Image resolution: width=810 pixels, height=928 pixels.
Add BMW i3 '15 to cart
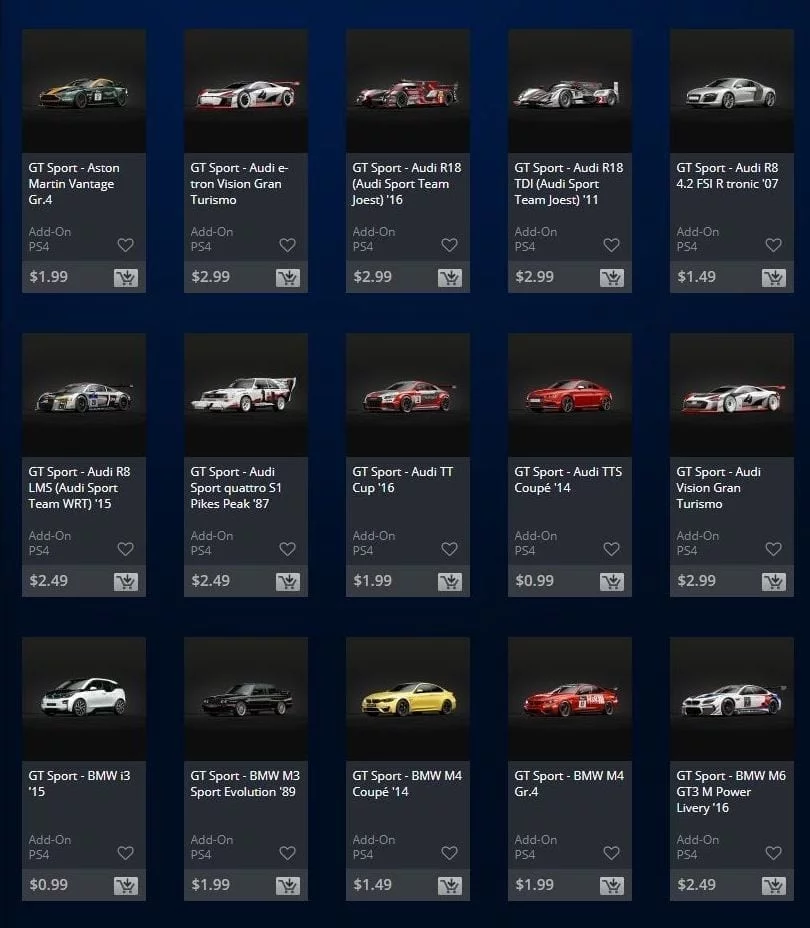[x=125, y=885]
